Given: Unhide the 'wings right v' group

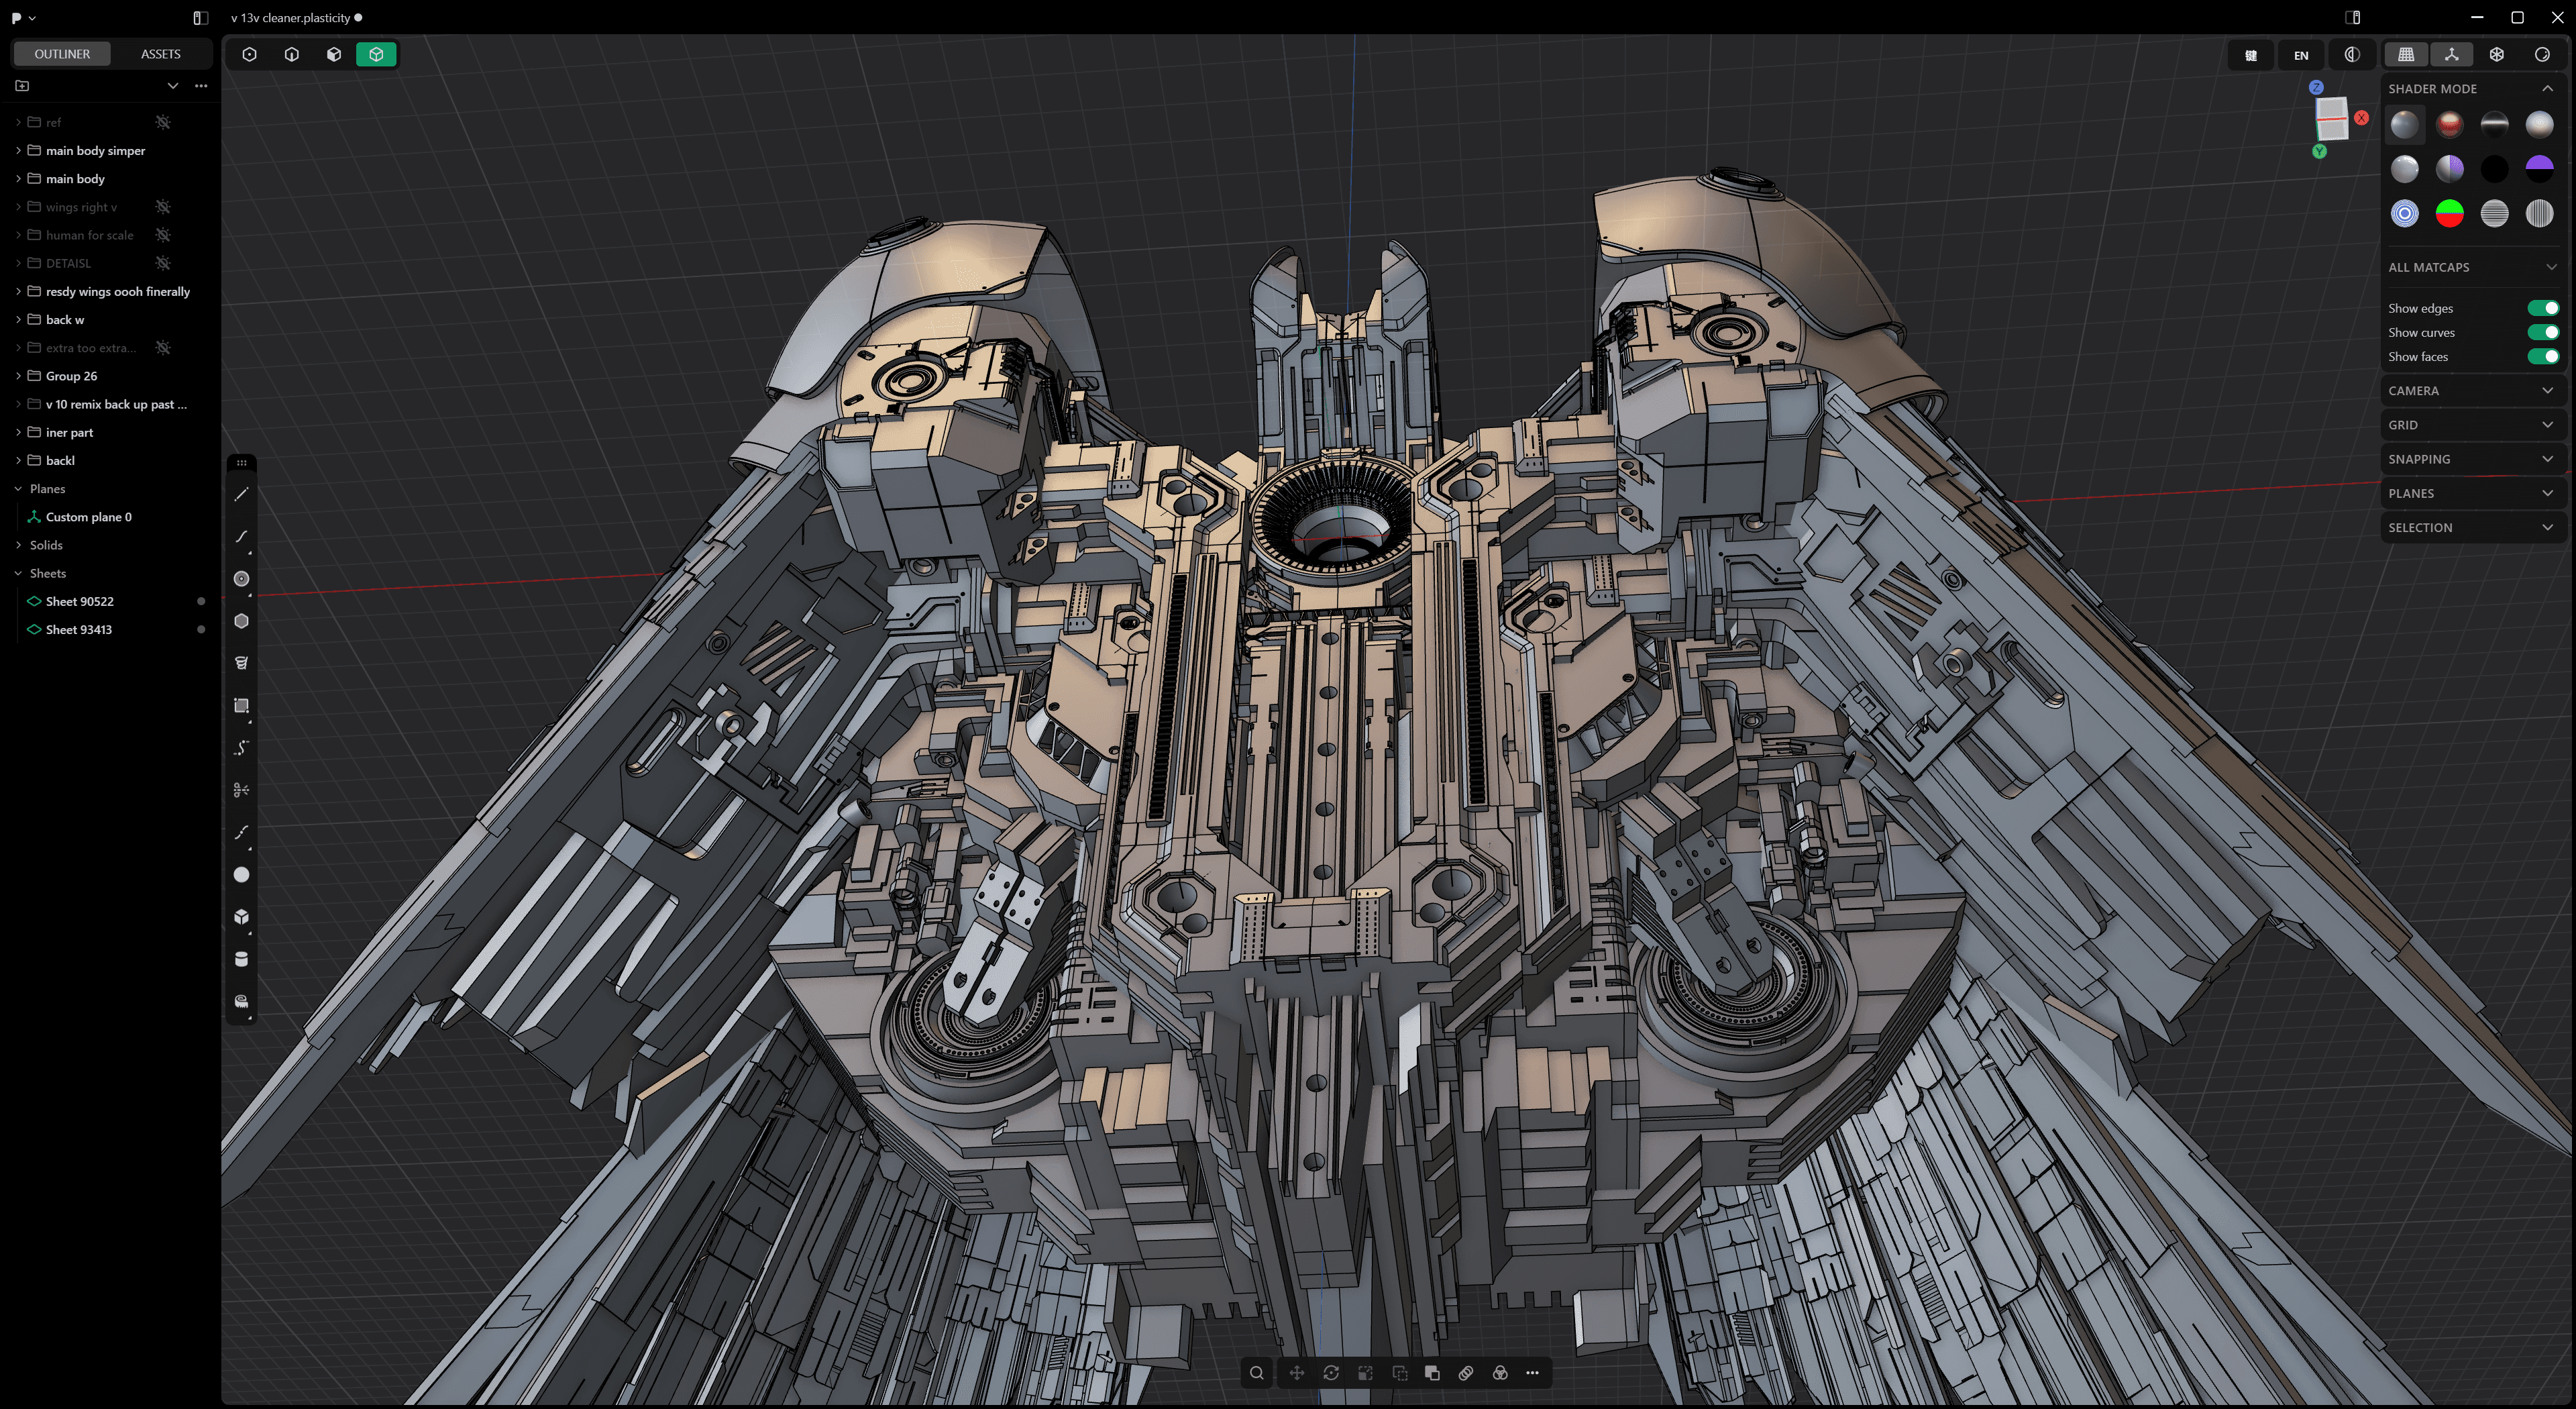Looking at the screenshot, I should [x=163, y=207].
